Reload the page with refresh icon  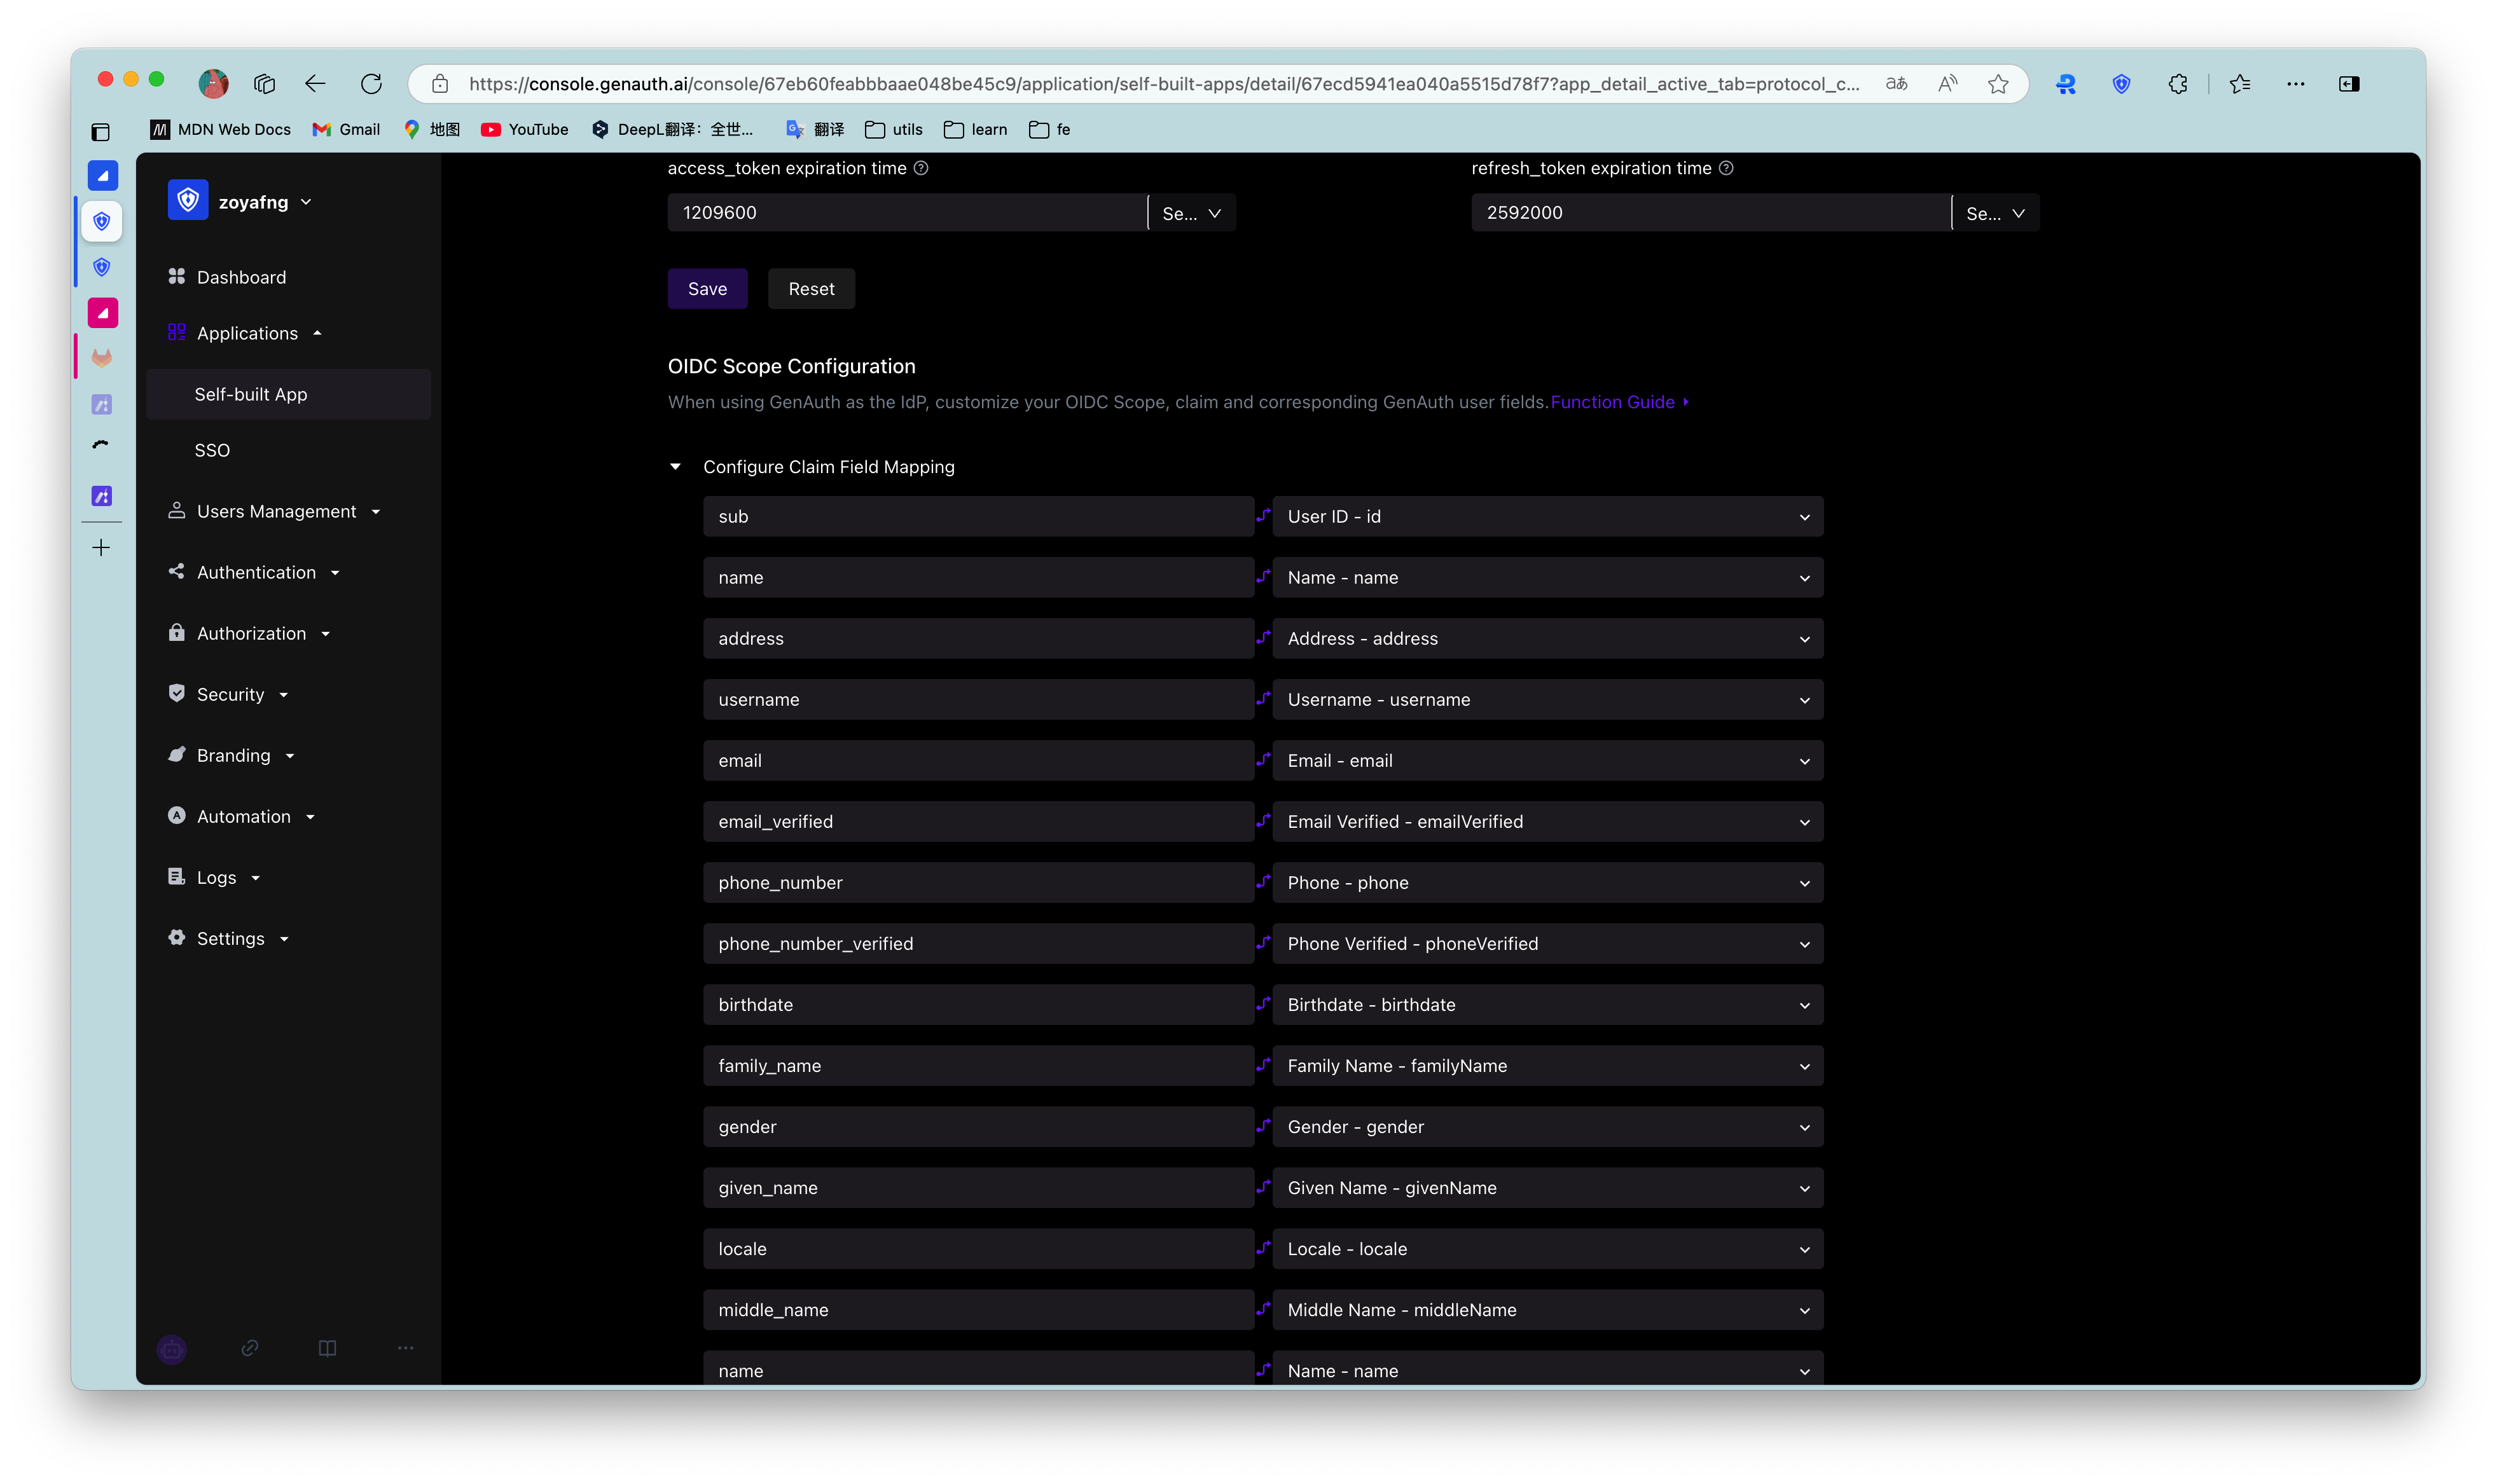point(371,84)
